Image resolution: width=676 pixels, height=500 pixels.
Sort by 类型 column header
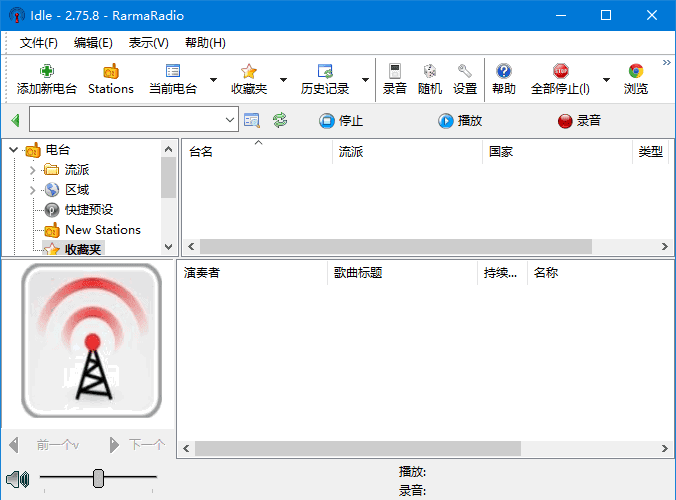pos(650,152)
